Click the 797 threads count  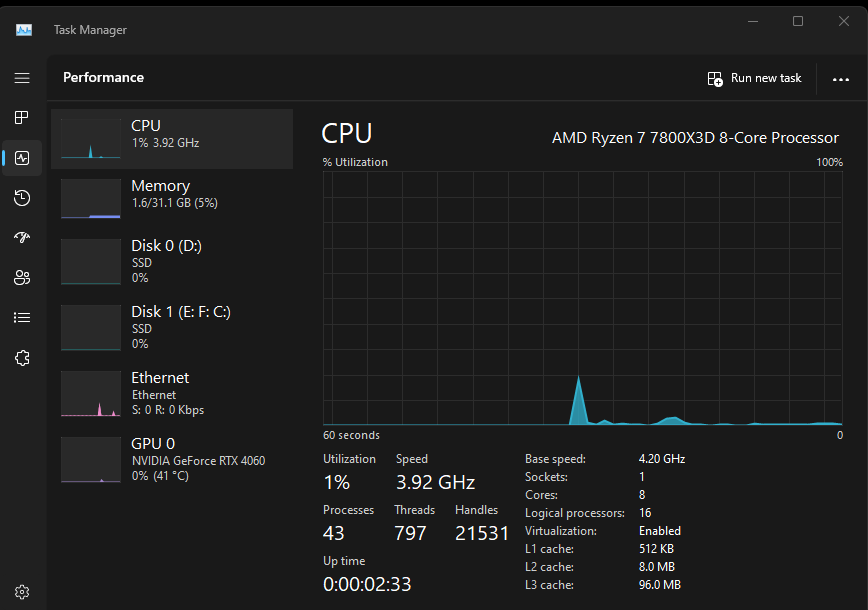click(410, 534)
